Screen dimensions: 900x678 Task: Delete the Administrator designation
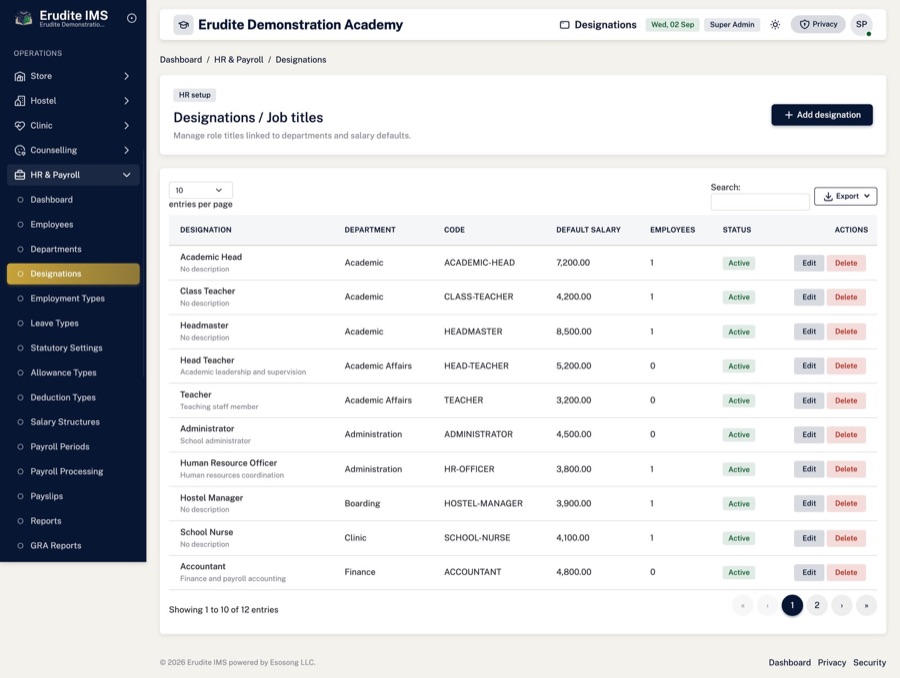pyautogui.click(x=846, y=435)
